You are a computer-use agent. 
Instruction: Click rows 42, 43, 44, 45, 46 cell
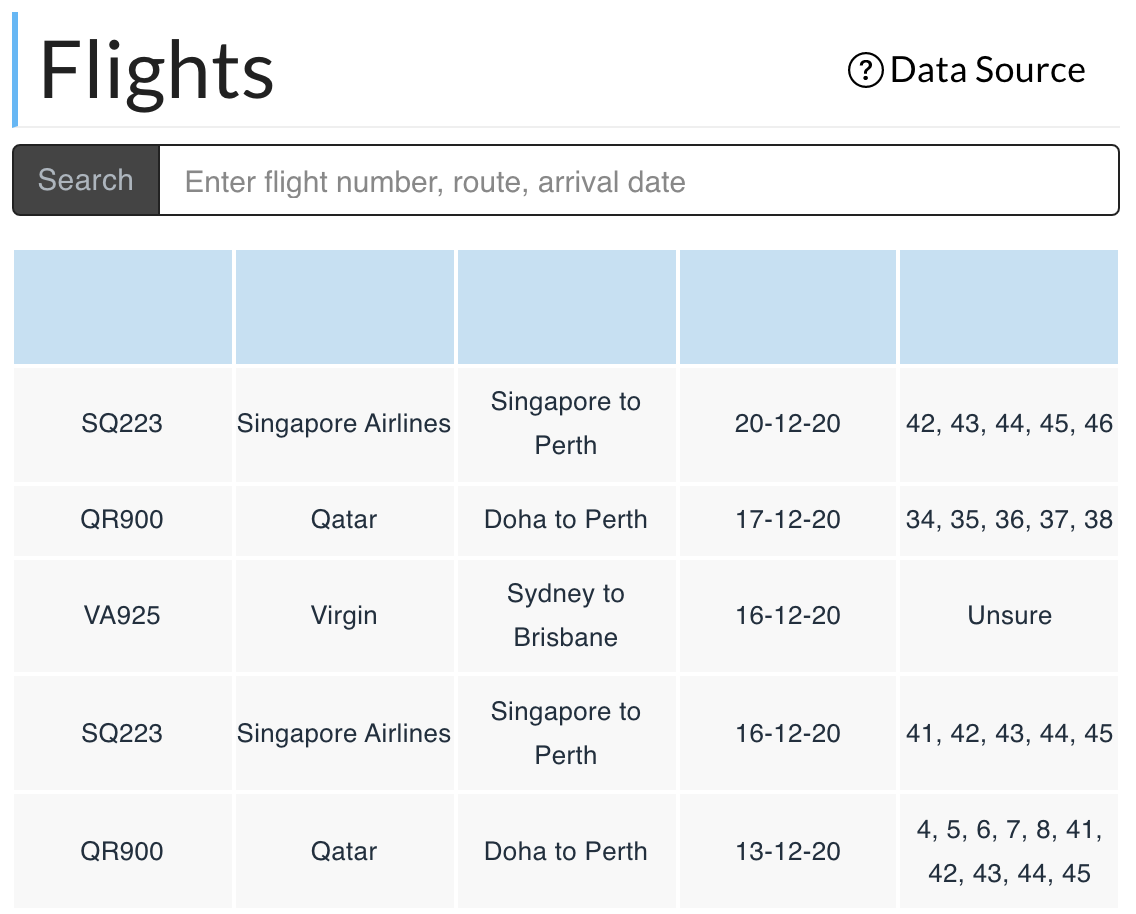(1009, 424)
